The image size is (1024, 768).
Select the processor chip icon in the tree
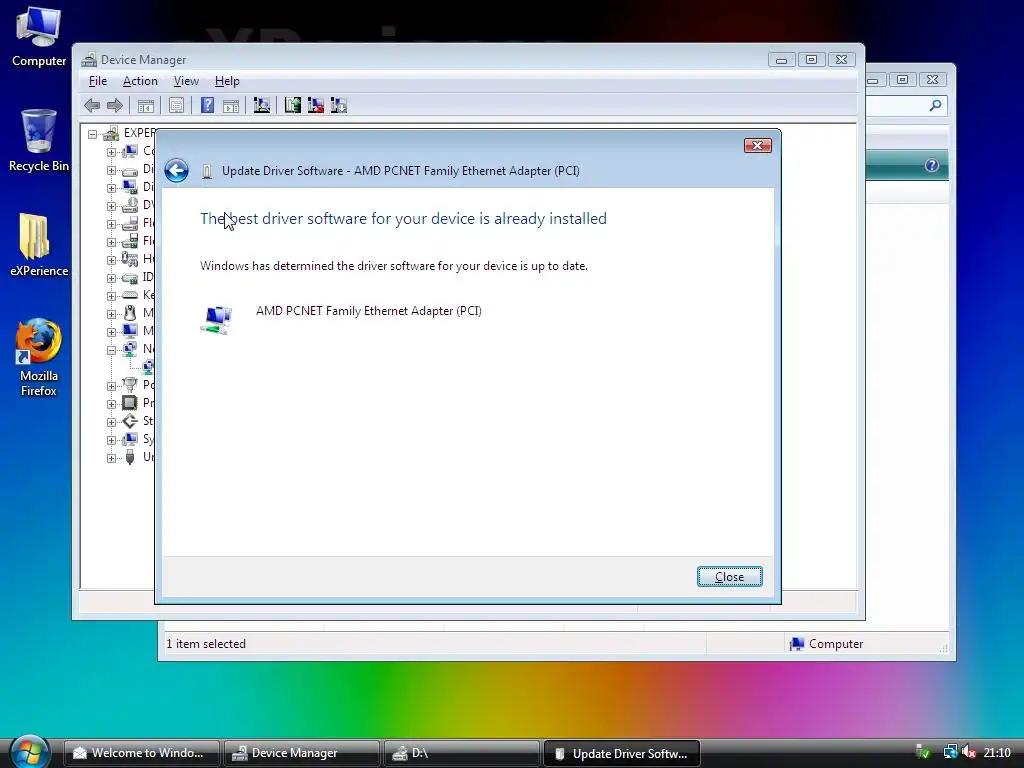[x=130, y=403]
